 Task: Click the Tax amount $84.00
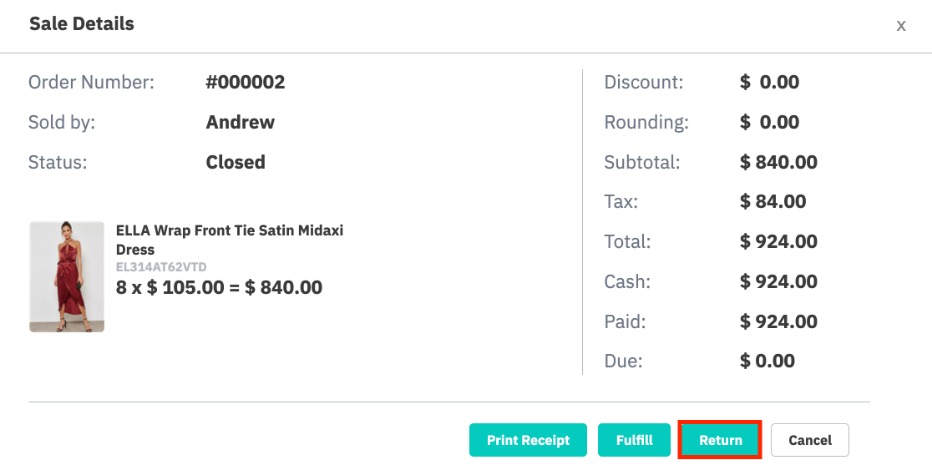(x=773, y=201)
